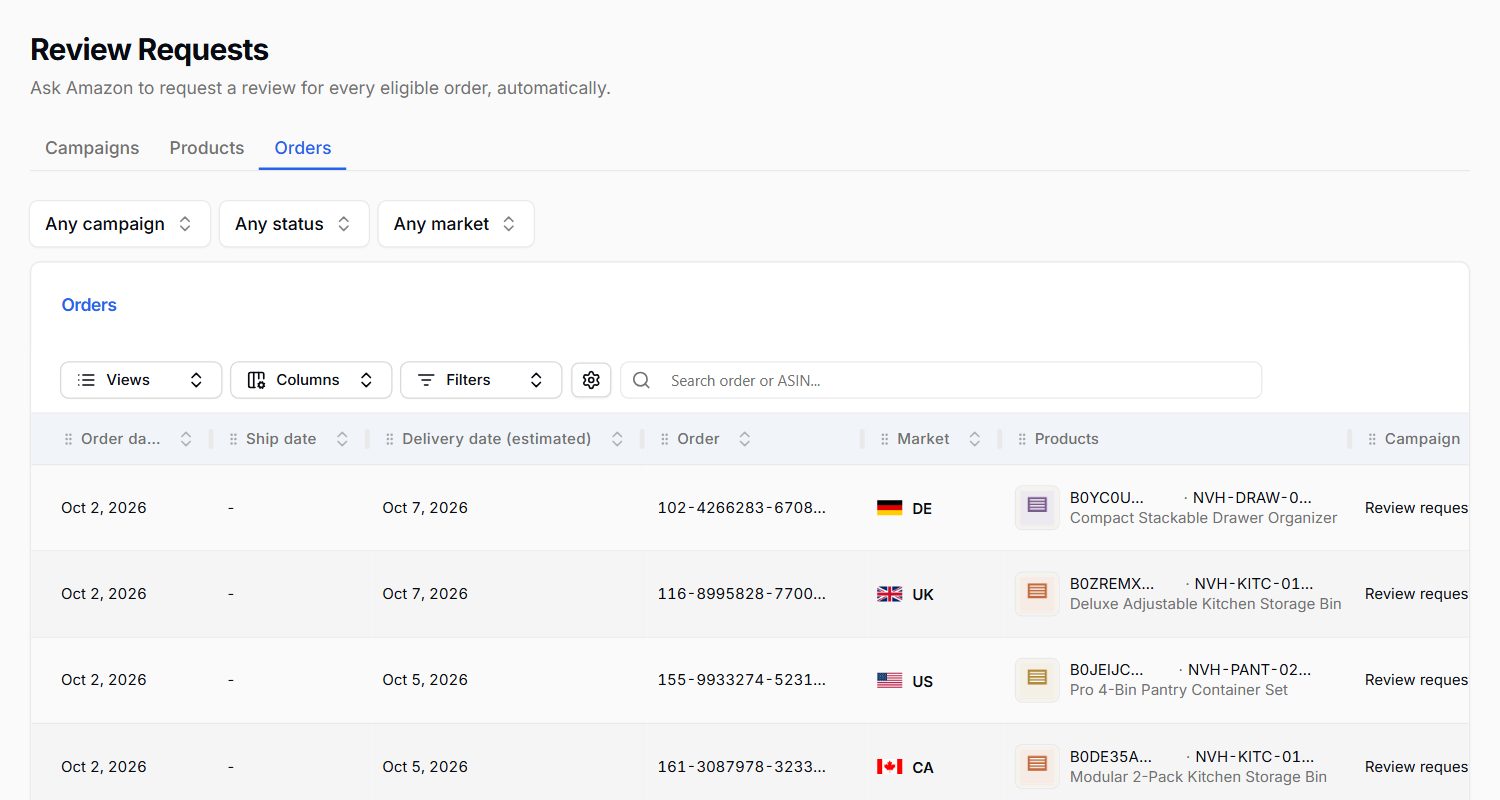Open the table settings gear icon

pyautogui.click(x=591, y=380)
